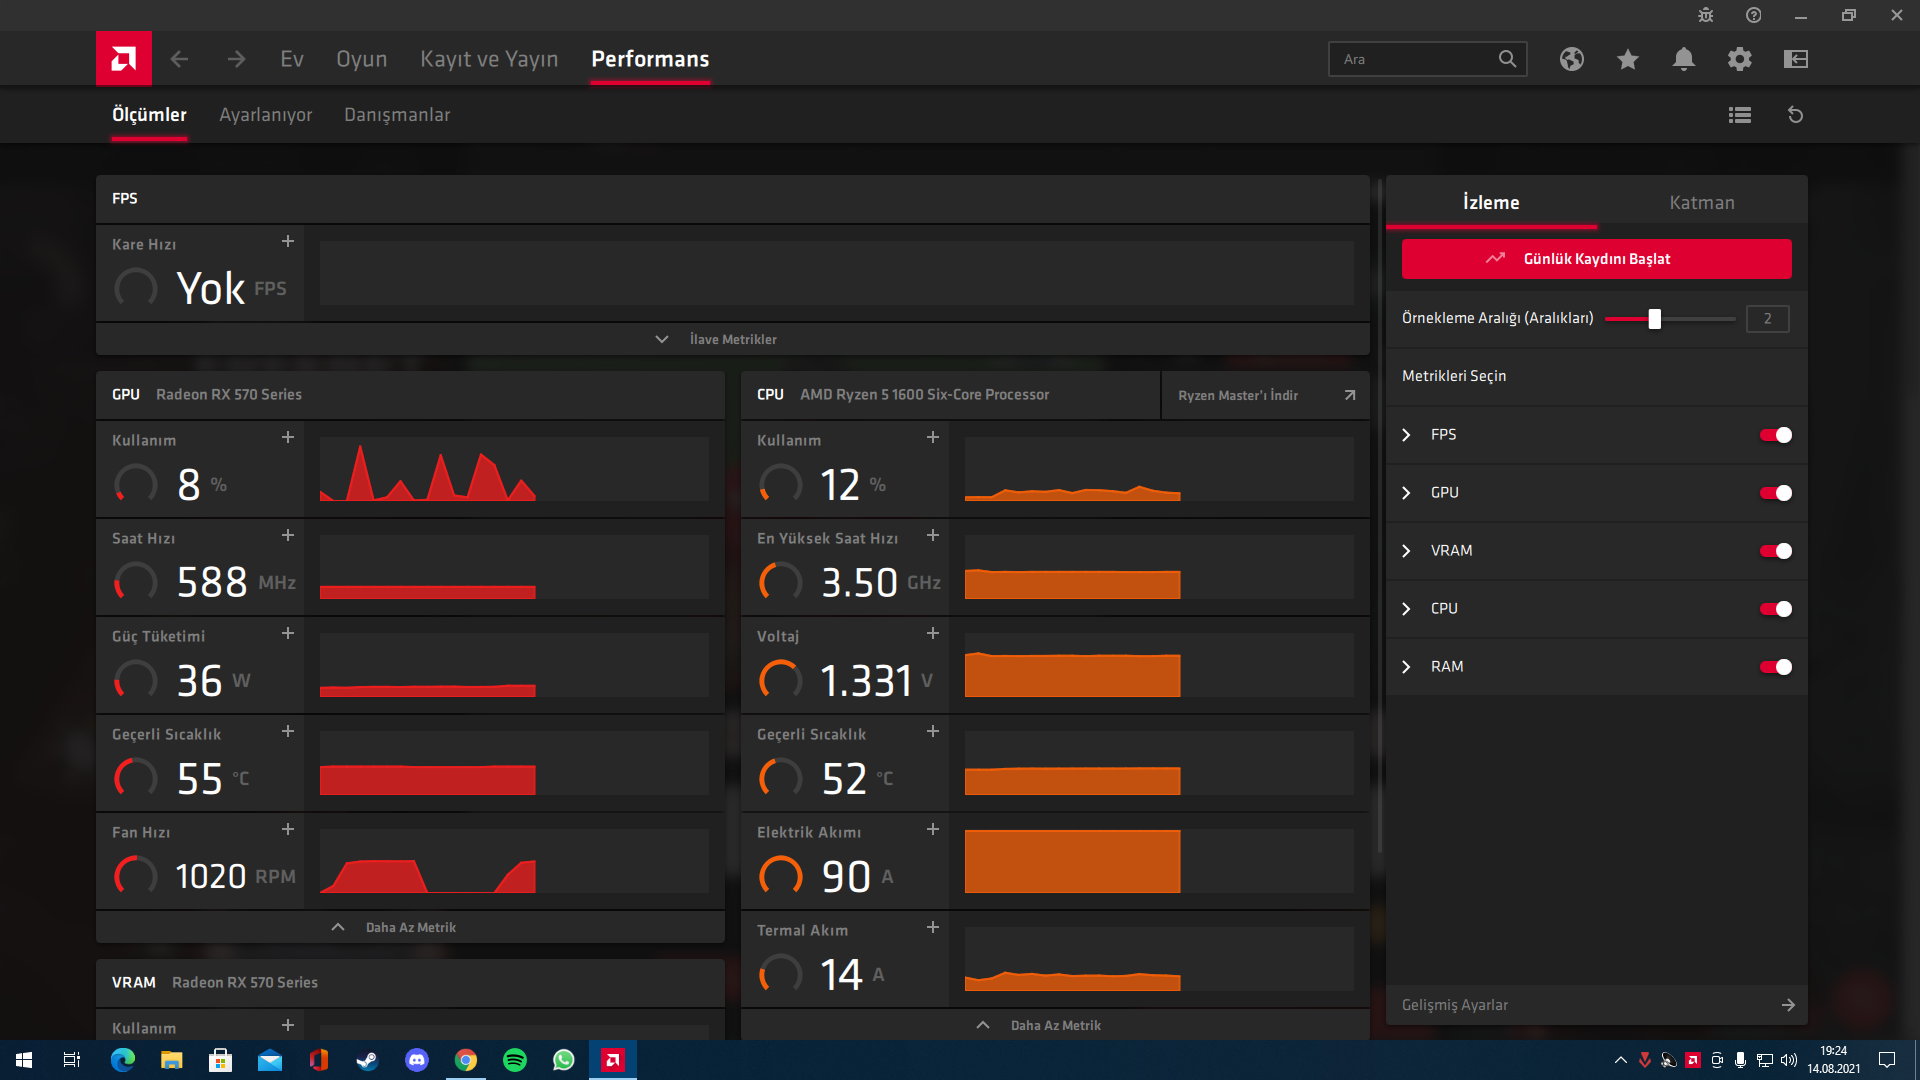1920x1080 pixels.
Task: Open the web browser globe icon
Action: click(x=1572, y=59)
